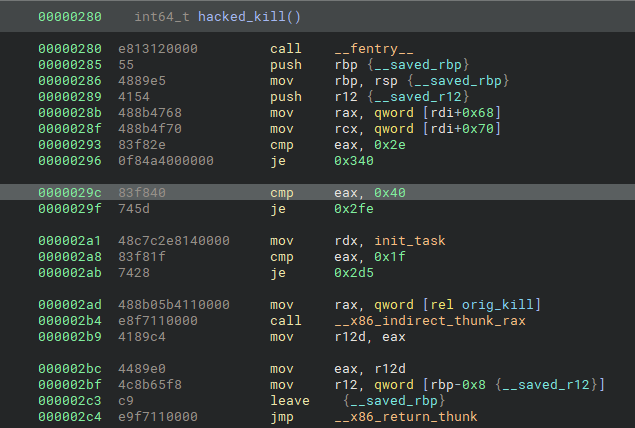Click the call mnemonic at 00000280

[286, 49]
